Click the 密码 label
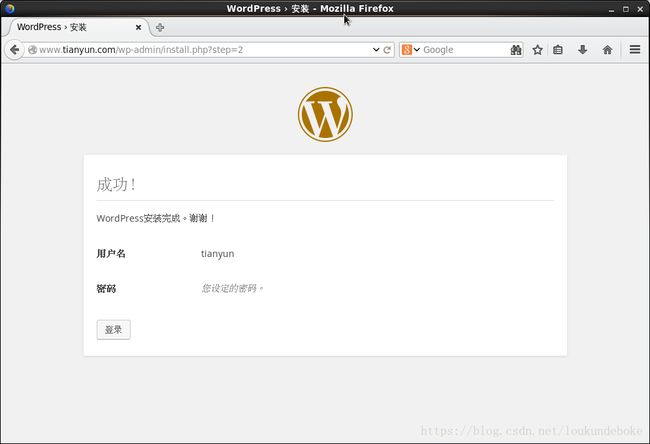This screenshot has width=650, height=444. click(106, 289)
